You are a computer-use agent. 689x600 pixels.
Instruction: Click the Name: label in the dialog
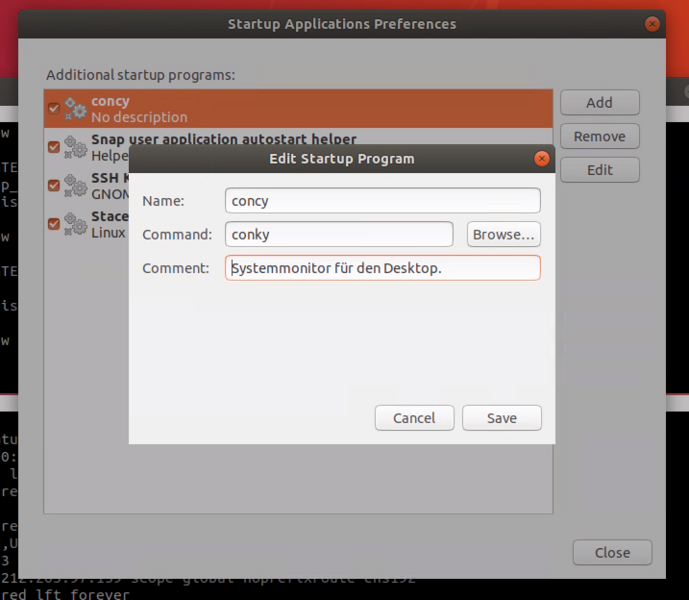pos(163,201)
